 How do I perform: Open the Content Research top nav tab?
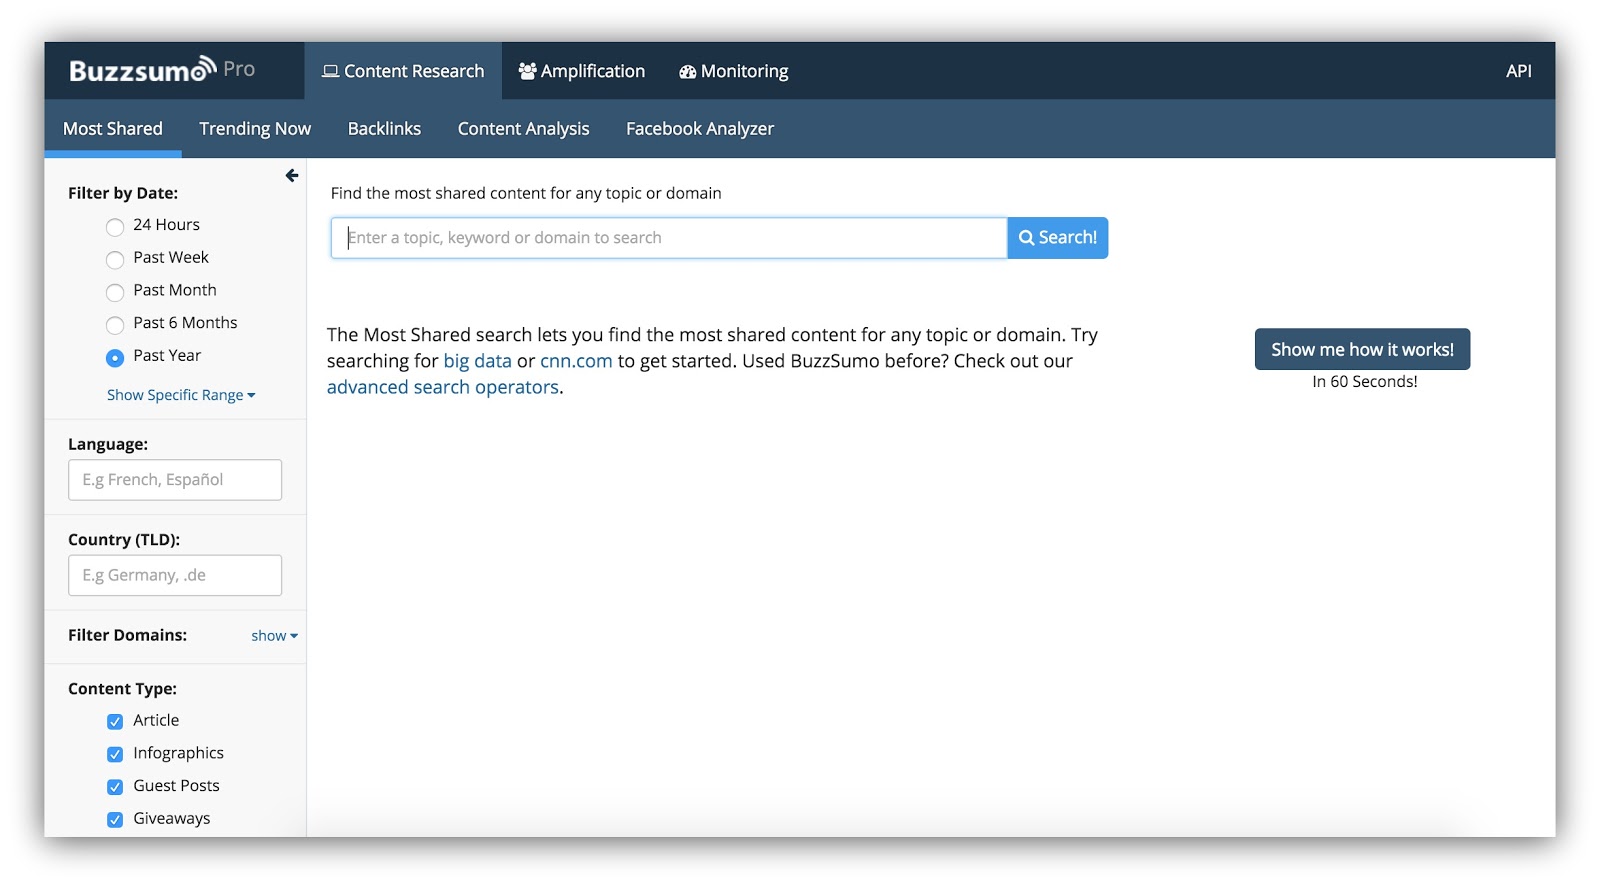click(x=403, y=71)
